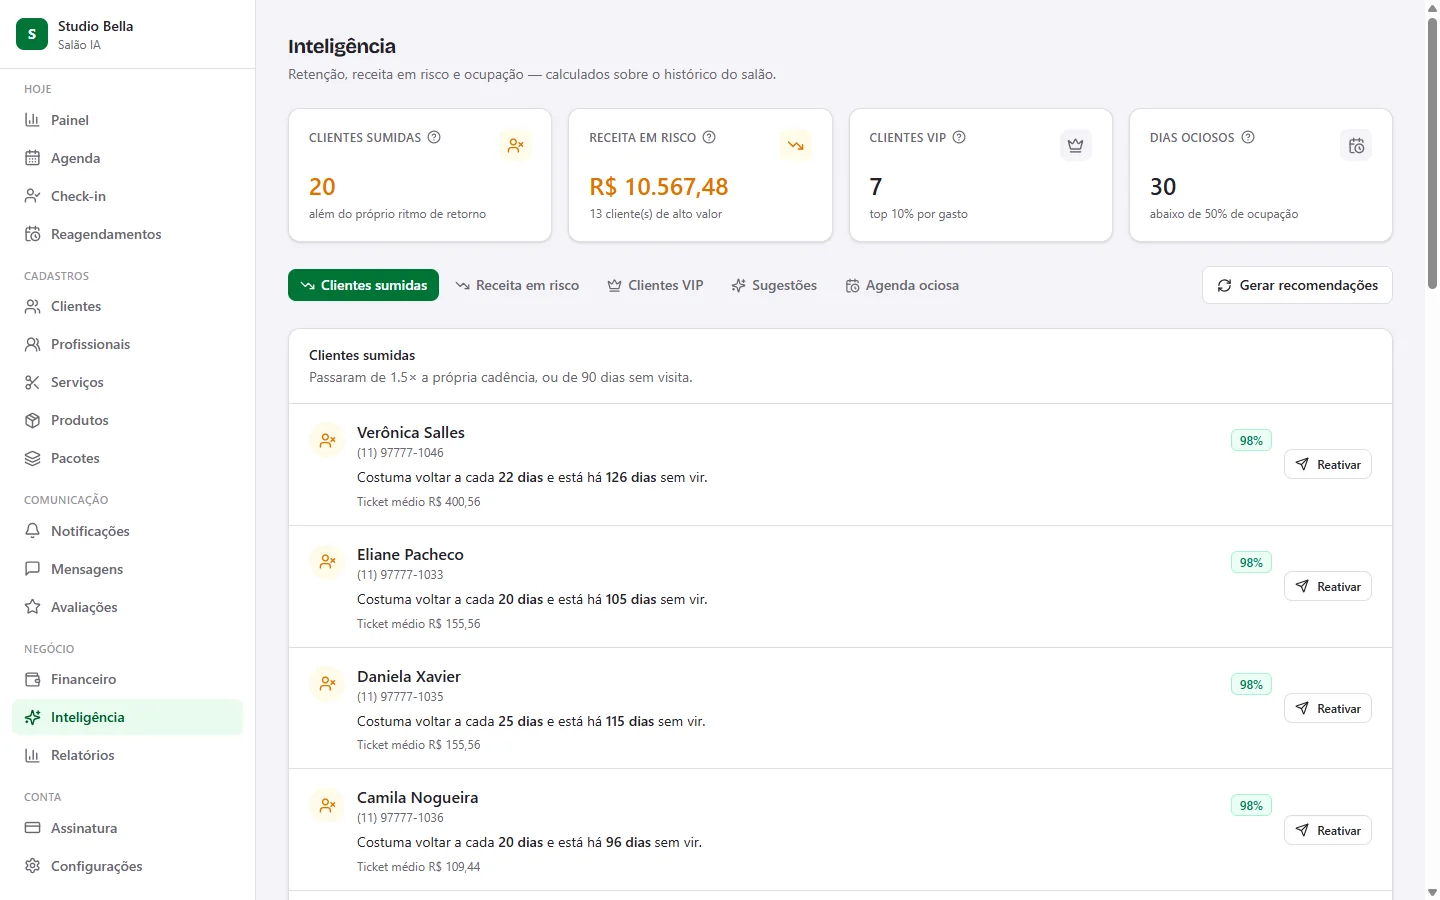Click the calendar-clock icon in Dias Ociosos card
This screenshot has height=900, width=1440.
(x=1356, y=145)
